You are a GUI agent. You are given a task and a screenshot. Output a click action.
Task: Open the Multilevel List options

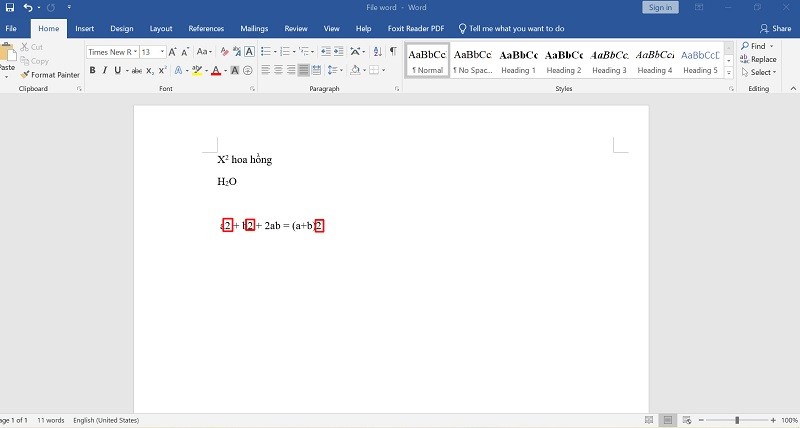pyautogui.click(x=305, y=52)
